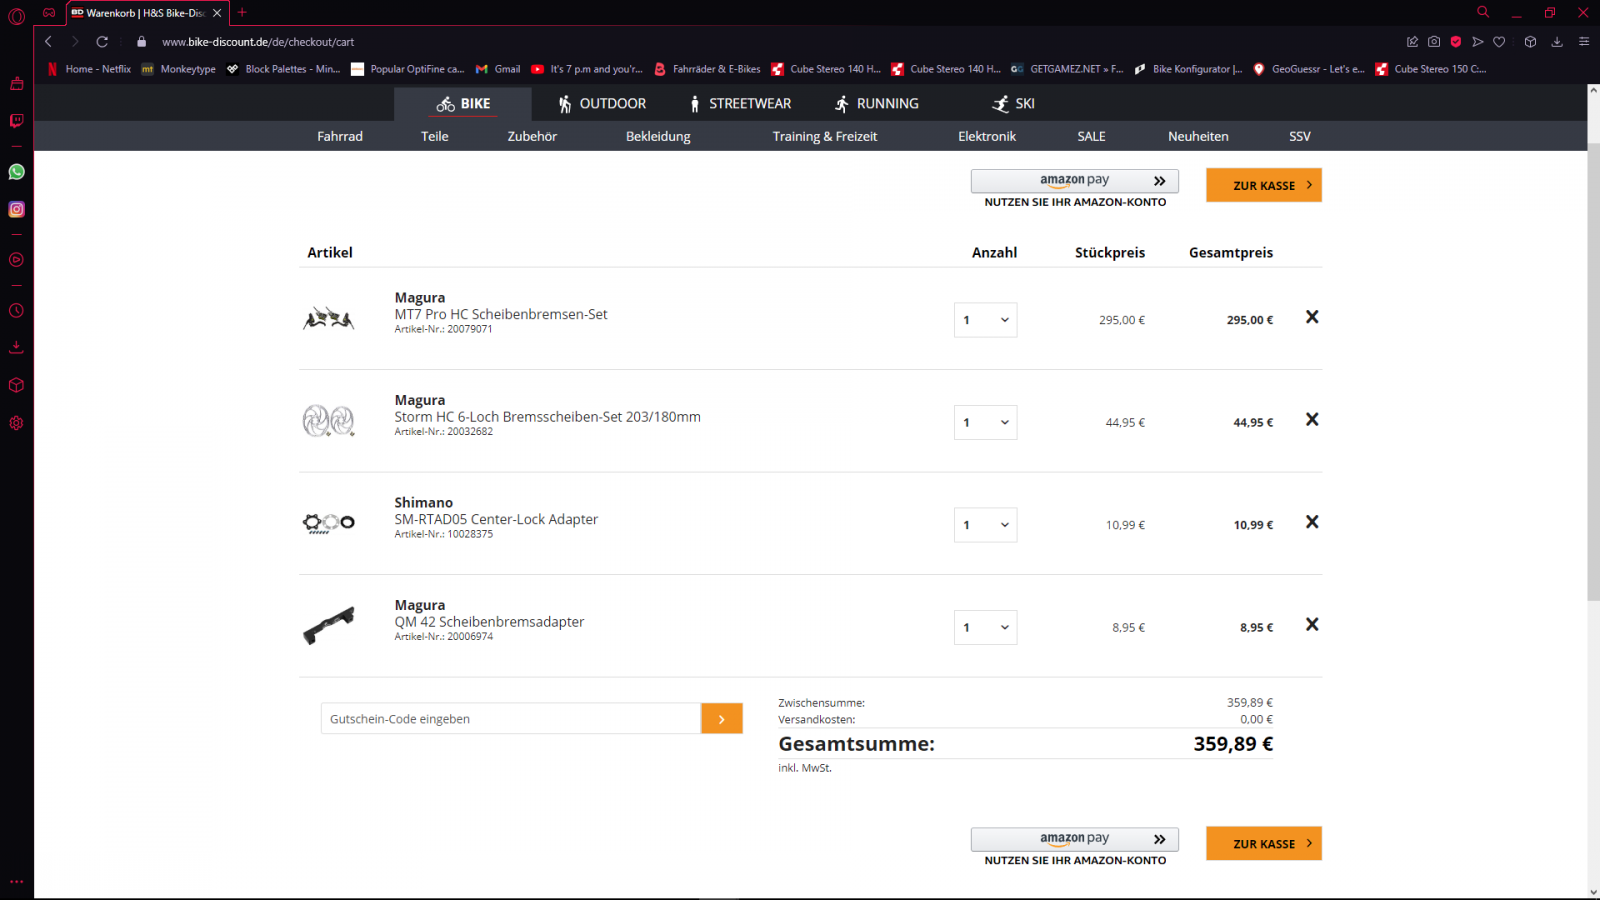The height and width of the screenshot is (900, 1600).
Task: Submit the Gutschein code arrow button
Action: 722,719
